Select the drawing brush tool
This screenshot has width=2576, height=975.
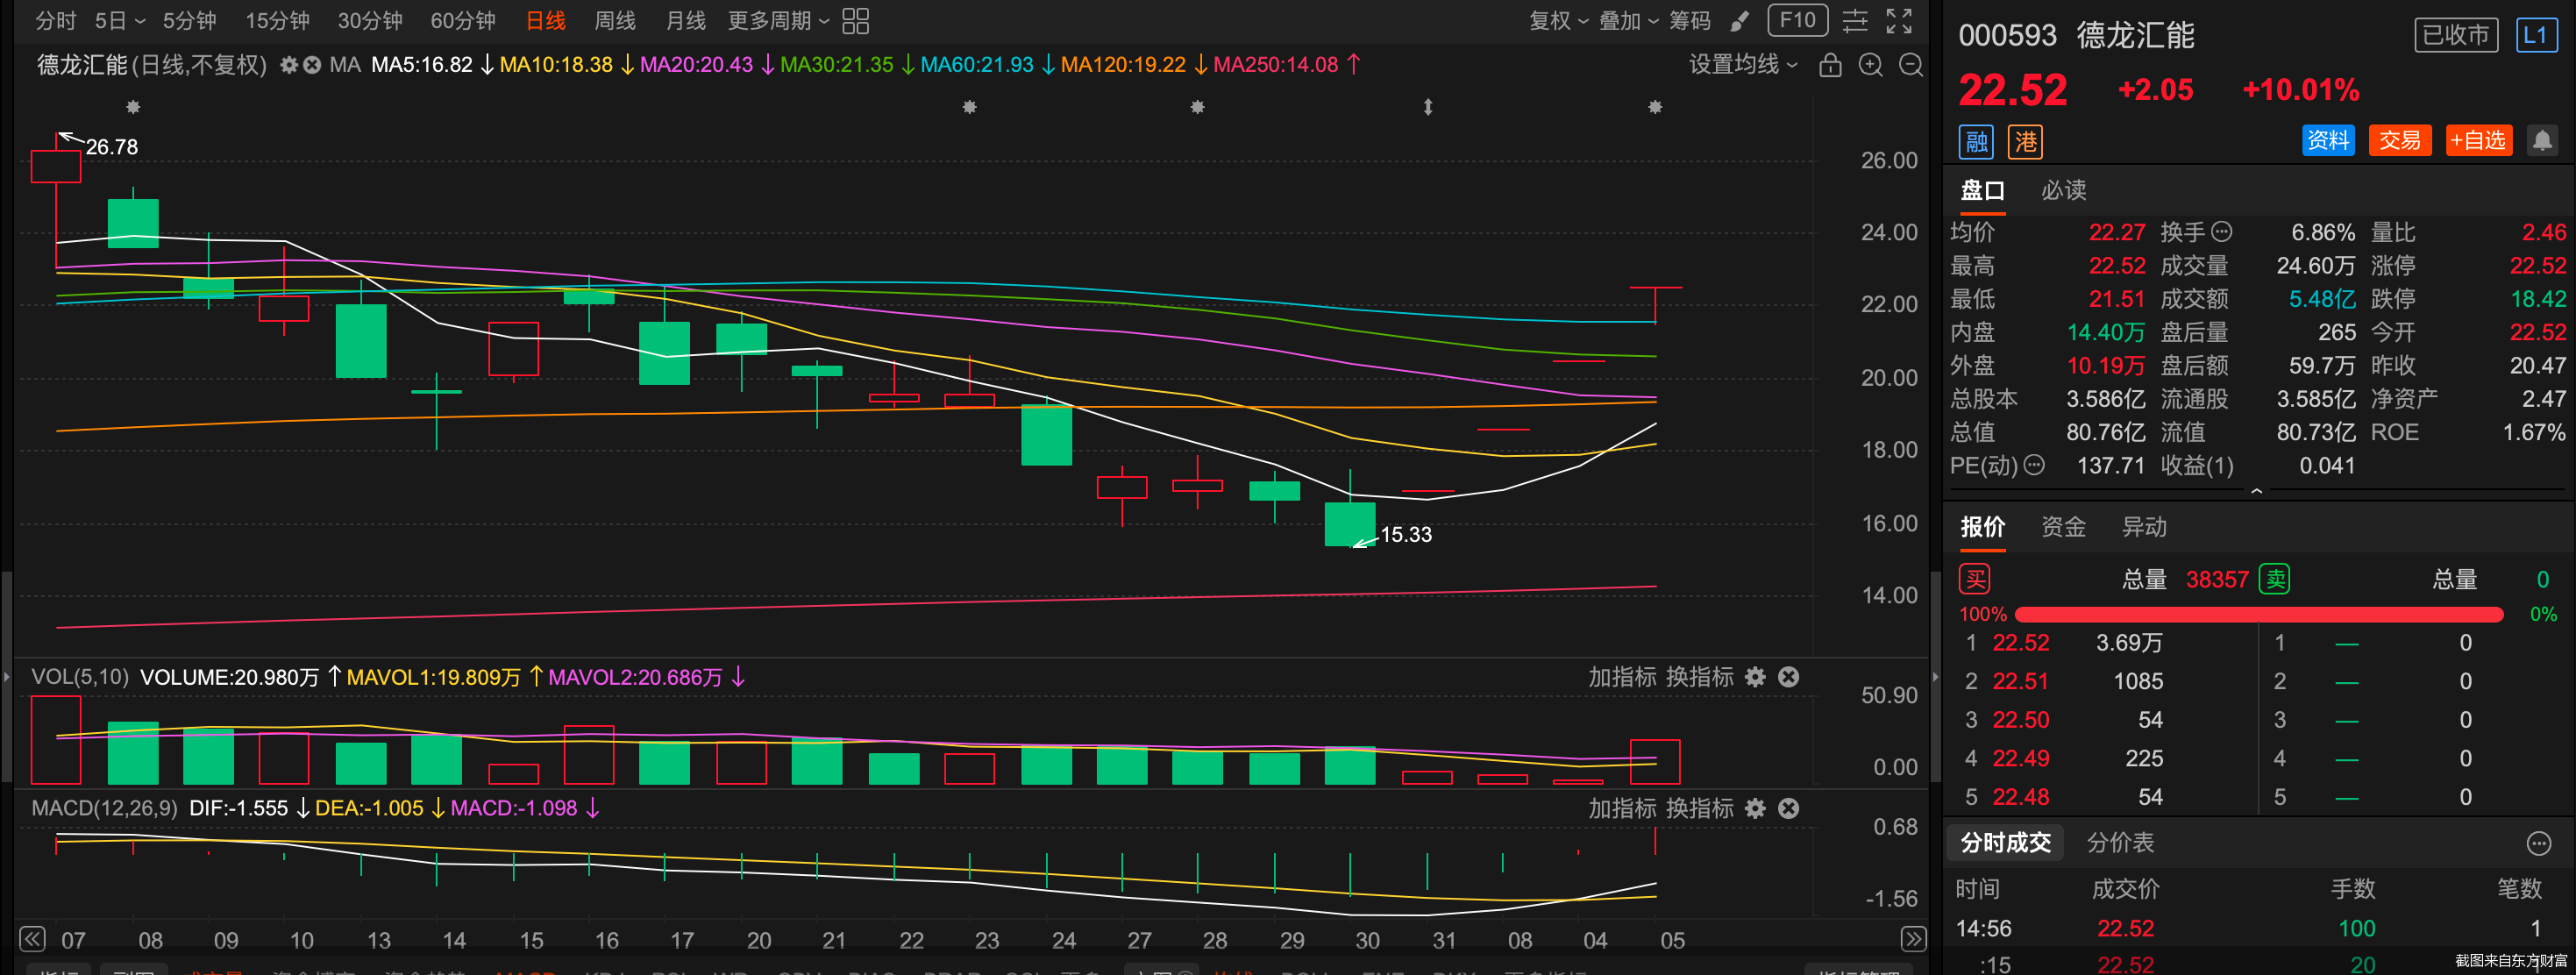click(x=1740, y=20)
